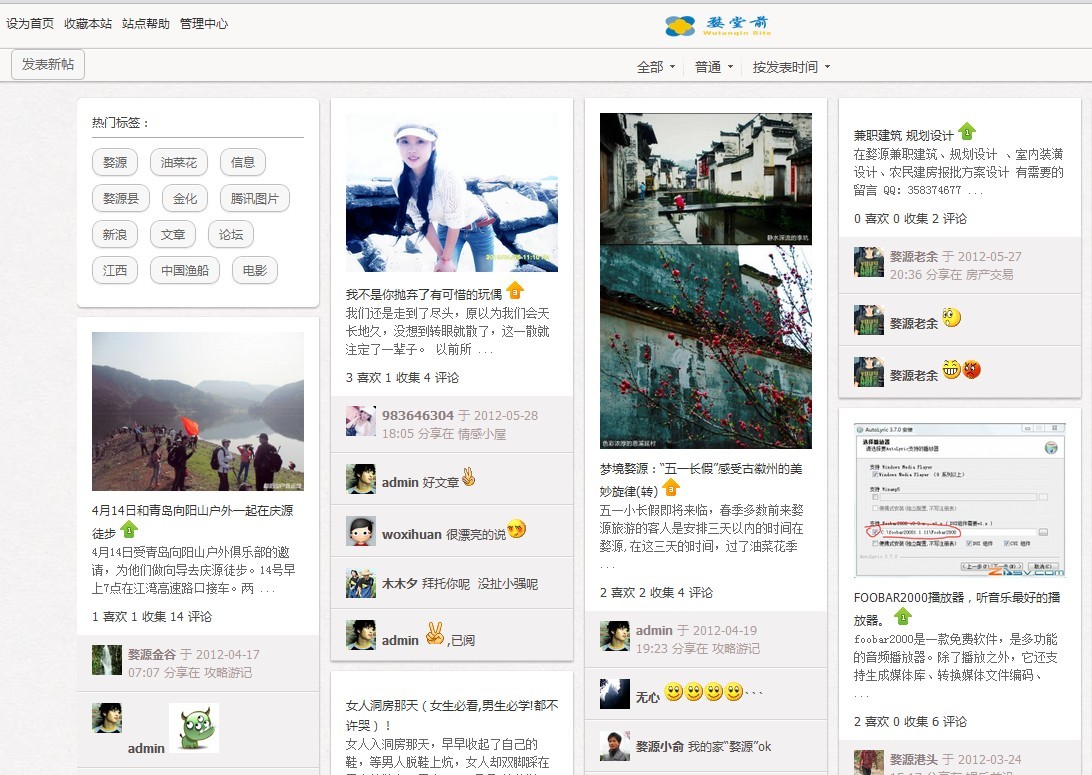The height and width of the screenshot is (775, 1092).
Task: Click thinking emoticon in 婺源老余 comment
Action: point(951,318)
